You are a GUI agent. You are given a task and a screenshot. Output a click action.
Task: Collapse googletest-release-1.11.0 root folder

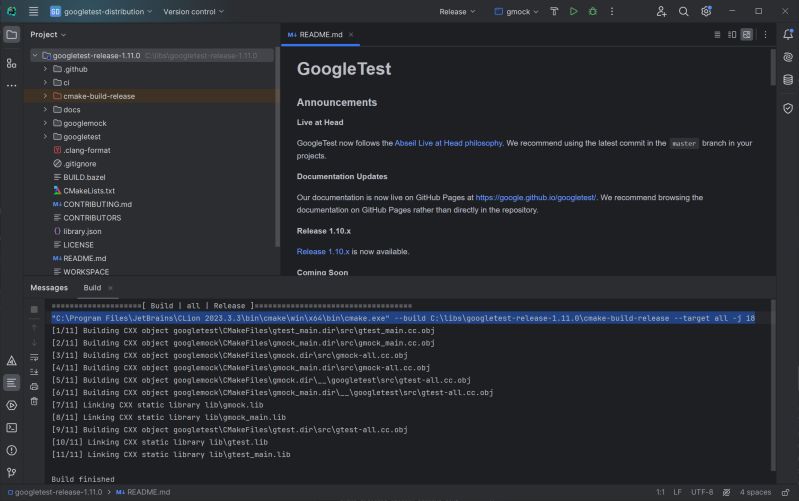(x=35, y=56)
